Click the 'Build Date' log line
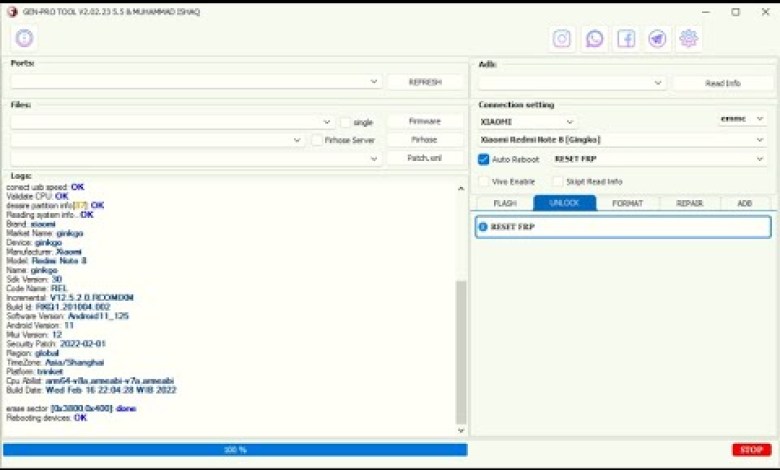The width and height of the screenshot is (780, 470). click(91, 390)
